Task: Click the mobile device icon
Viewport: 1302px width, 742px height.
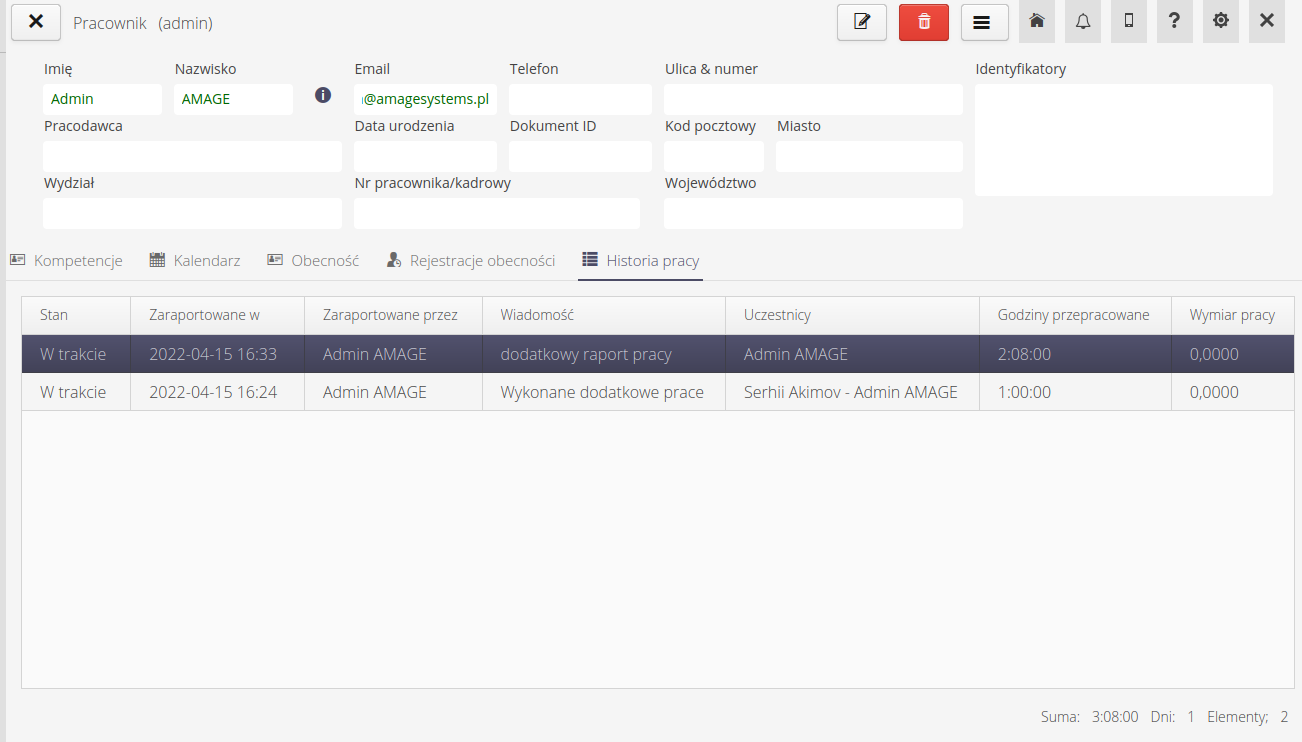Action: point(1128,21)
